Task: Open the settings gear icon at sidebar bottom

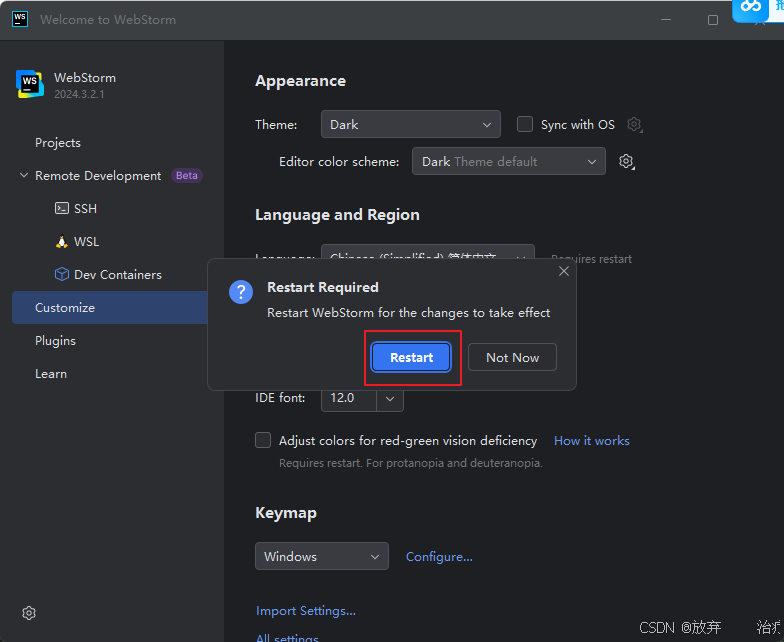Action: pos(29,613)
